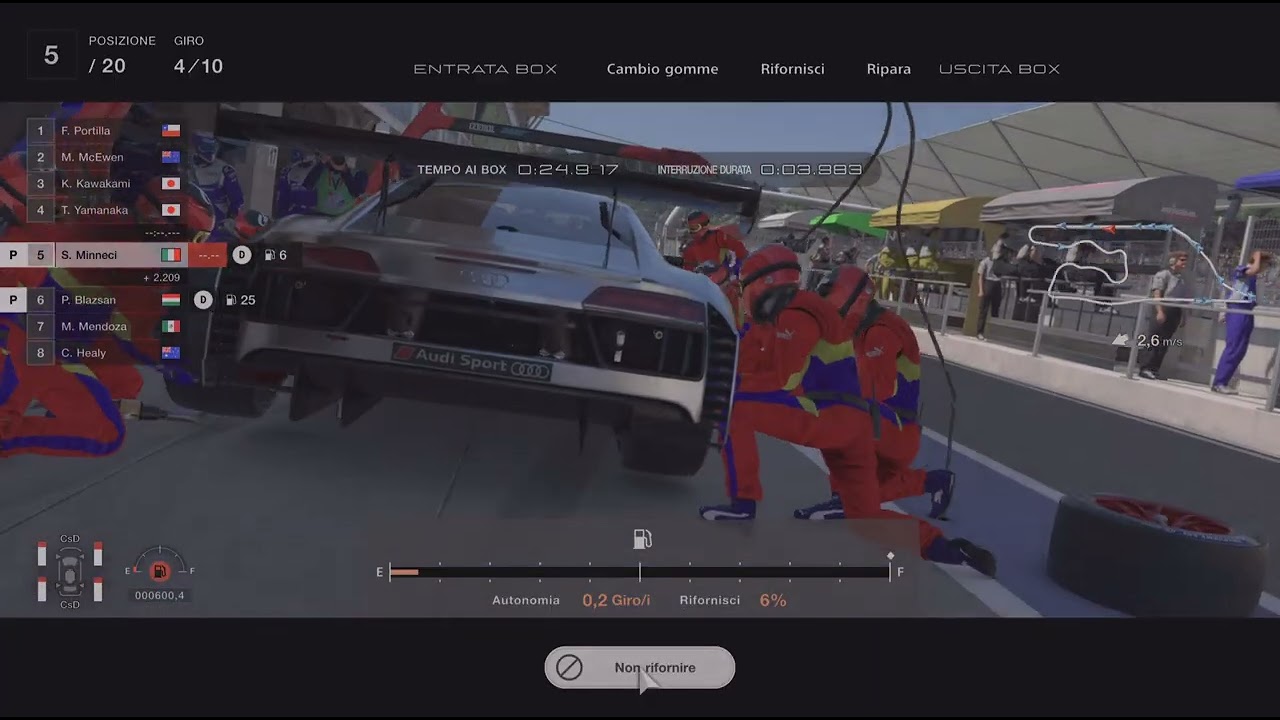The width and height of the screenshot is (1280, 720).
Task: Select the Rifornisci pit step
Action: [x=792, y=69]
